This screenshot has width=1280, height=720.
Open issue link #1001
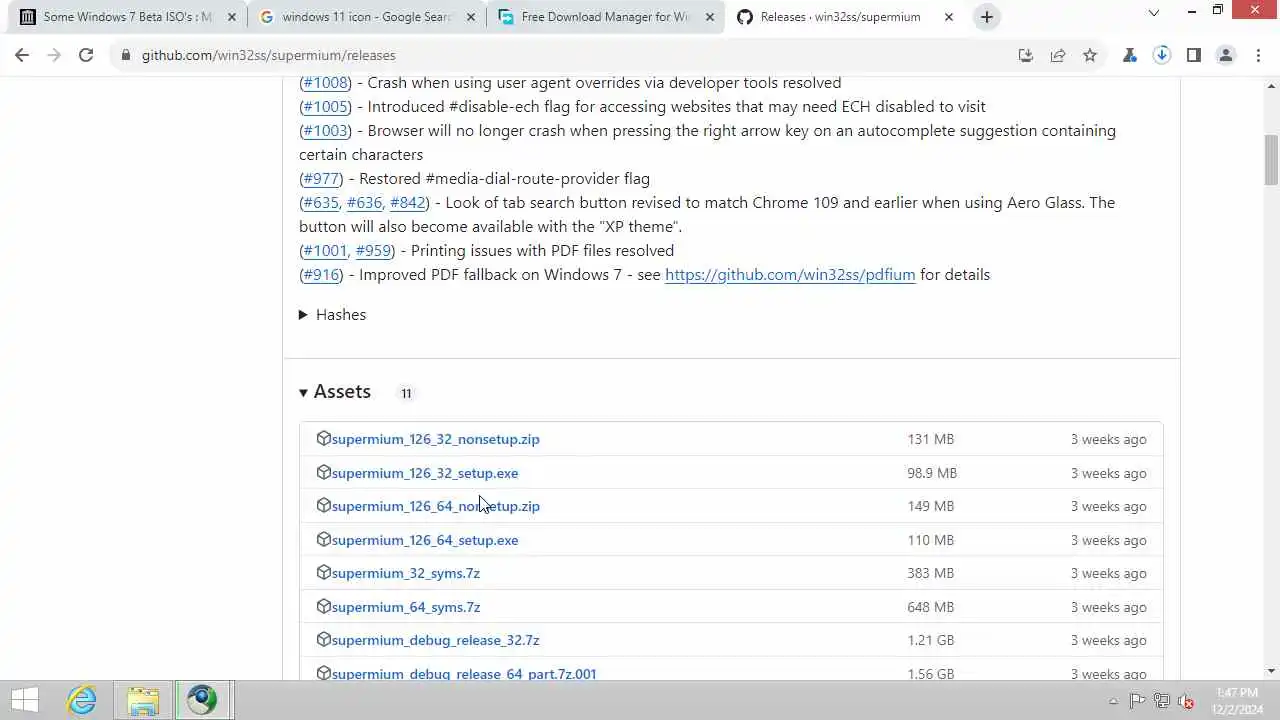[x=325, y=251]
